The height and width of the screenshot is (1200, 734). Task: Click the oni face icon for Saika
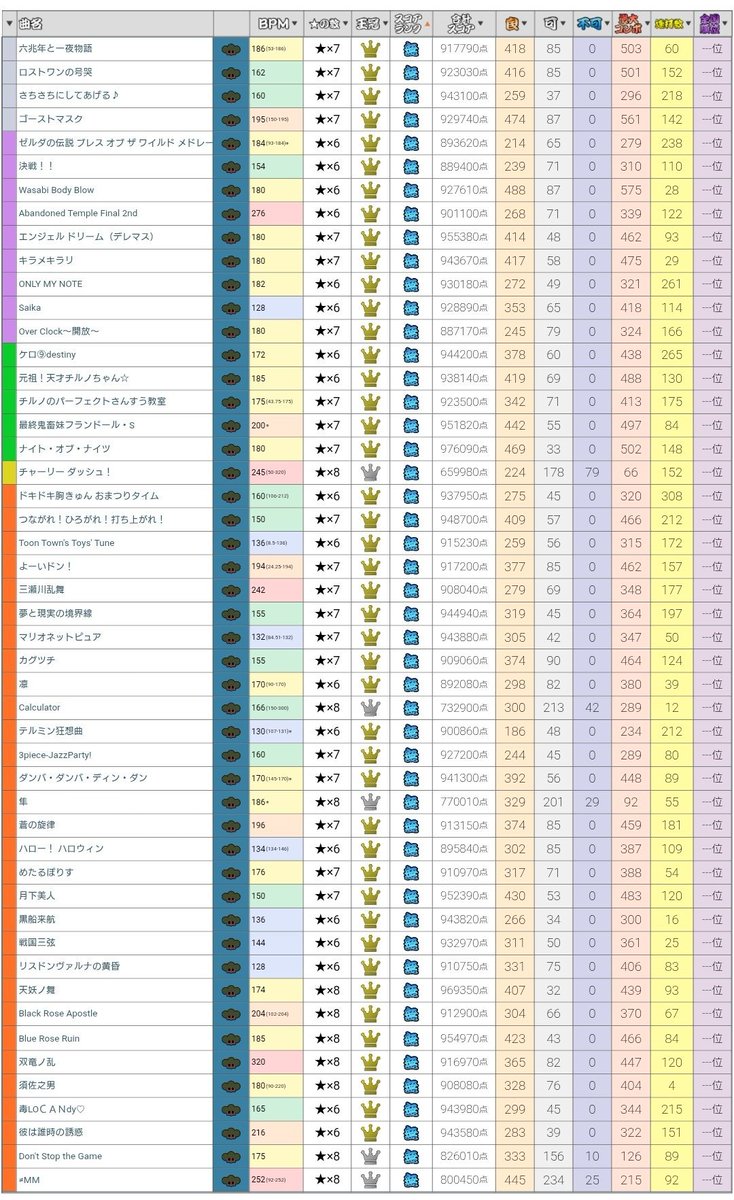(231, 307)
